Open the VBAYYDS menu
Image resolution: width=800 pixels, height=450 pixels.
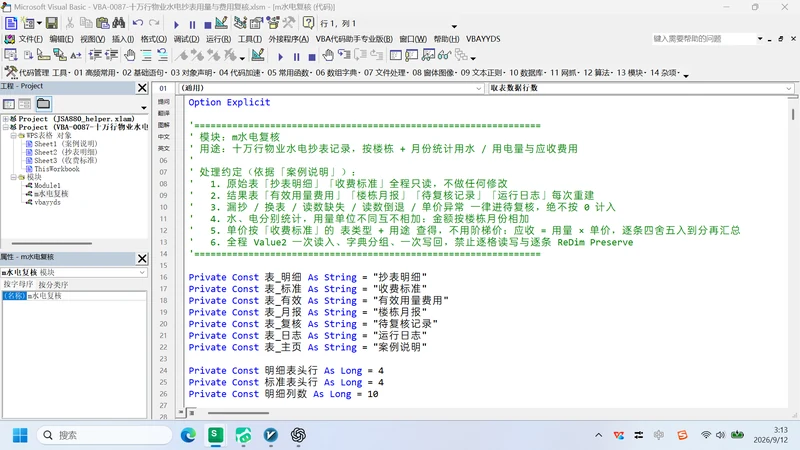pos(483,39)
